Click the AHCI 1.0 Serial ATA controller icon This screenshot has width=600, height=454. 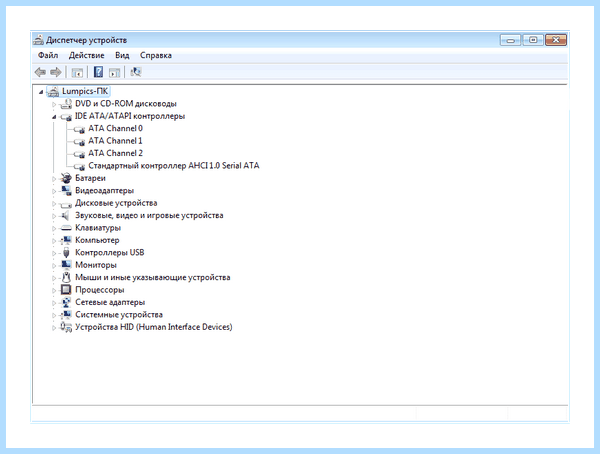pos(79,166)
